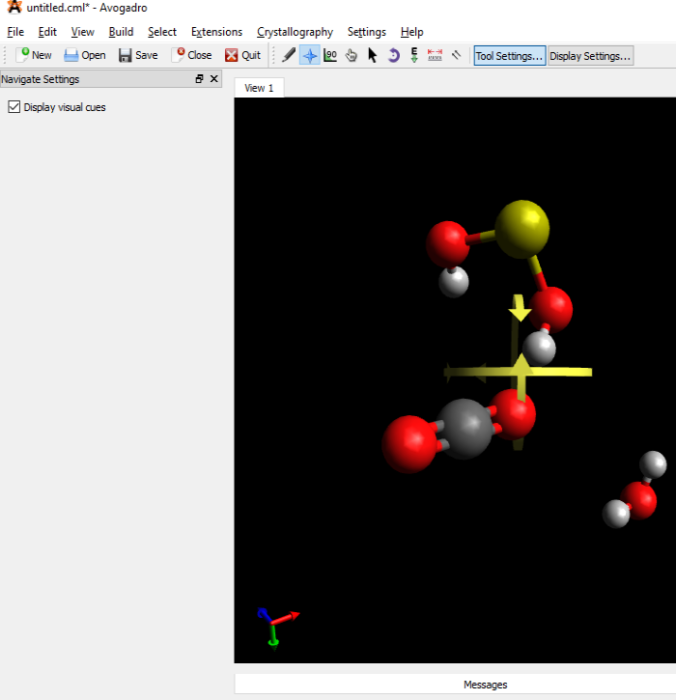Select the Measure tool
Viewport: 676px width, 700px height.
(x=435, y=56)
